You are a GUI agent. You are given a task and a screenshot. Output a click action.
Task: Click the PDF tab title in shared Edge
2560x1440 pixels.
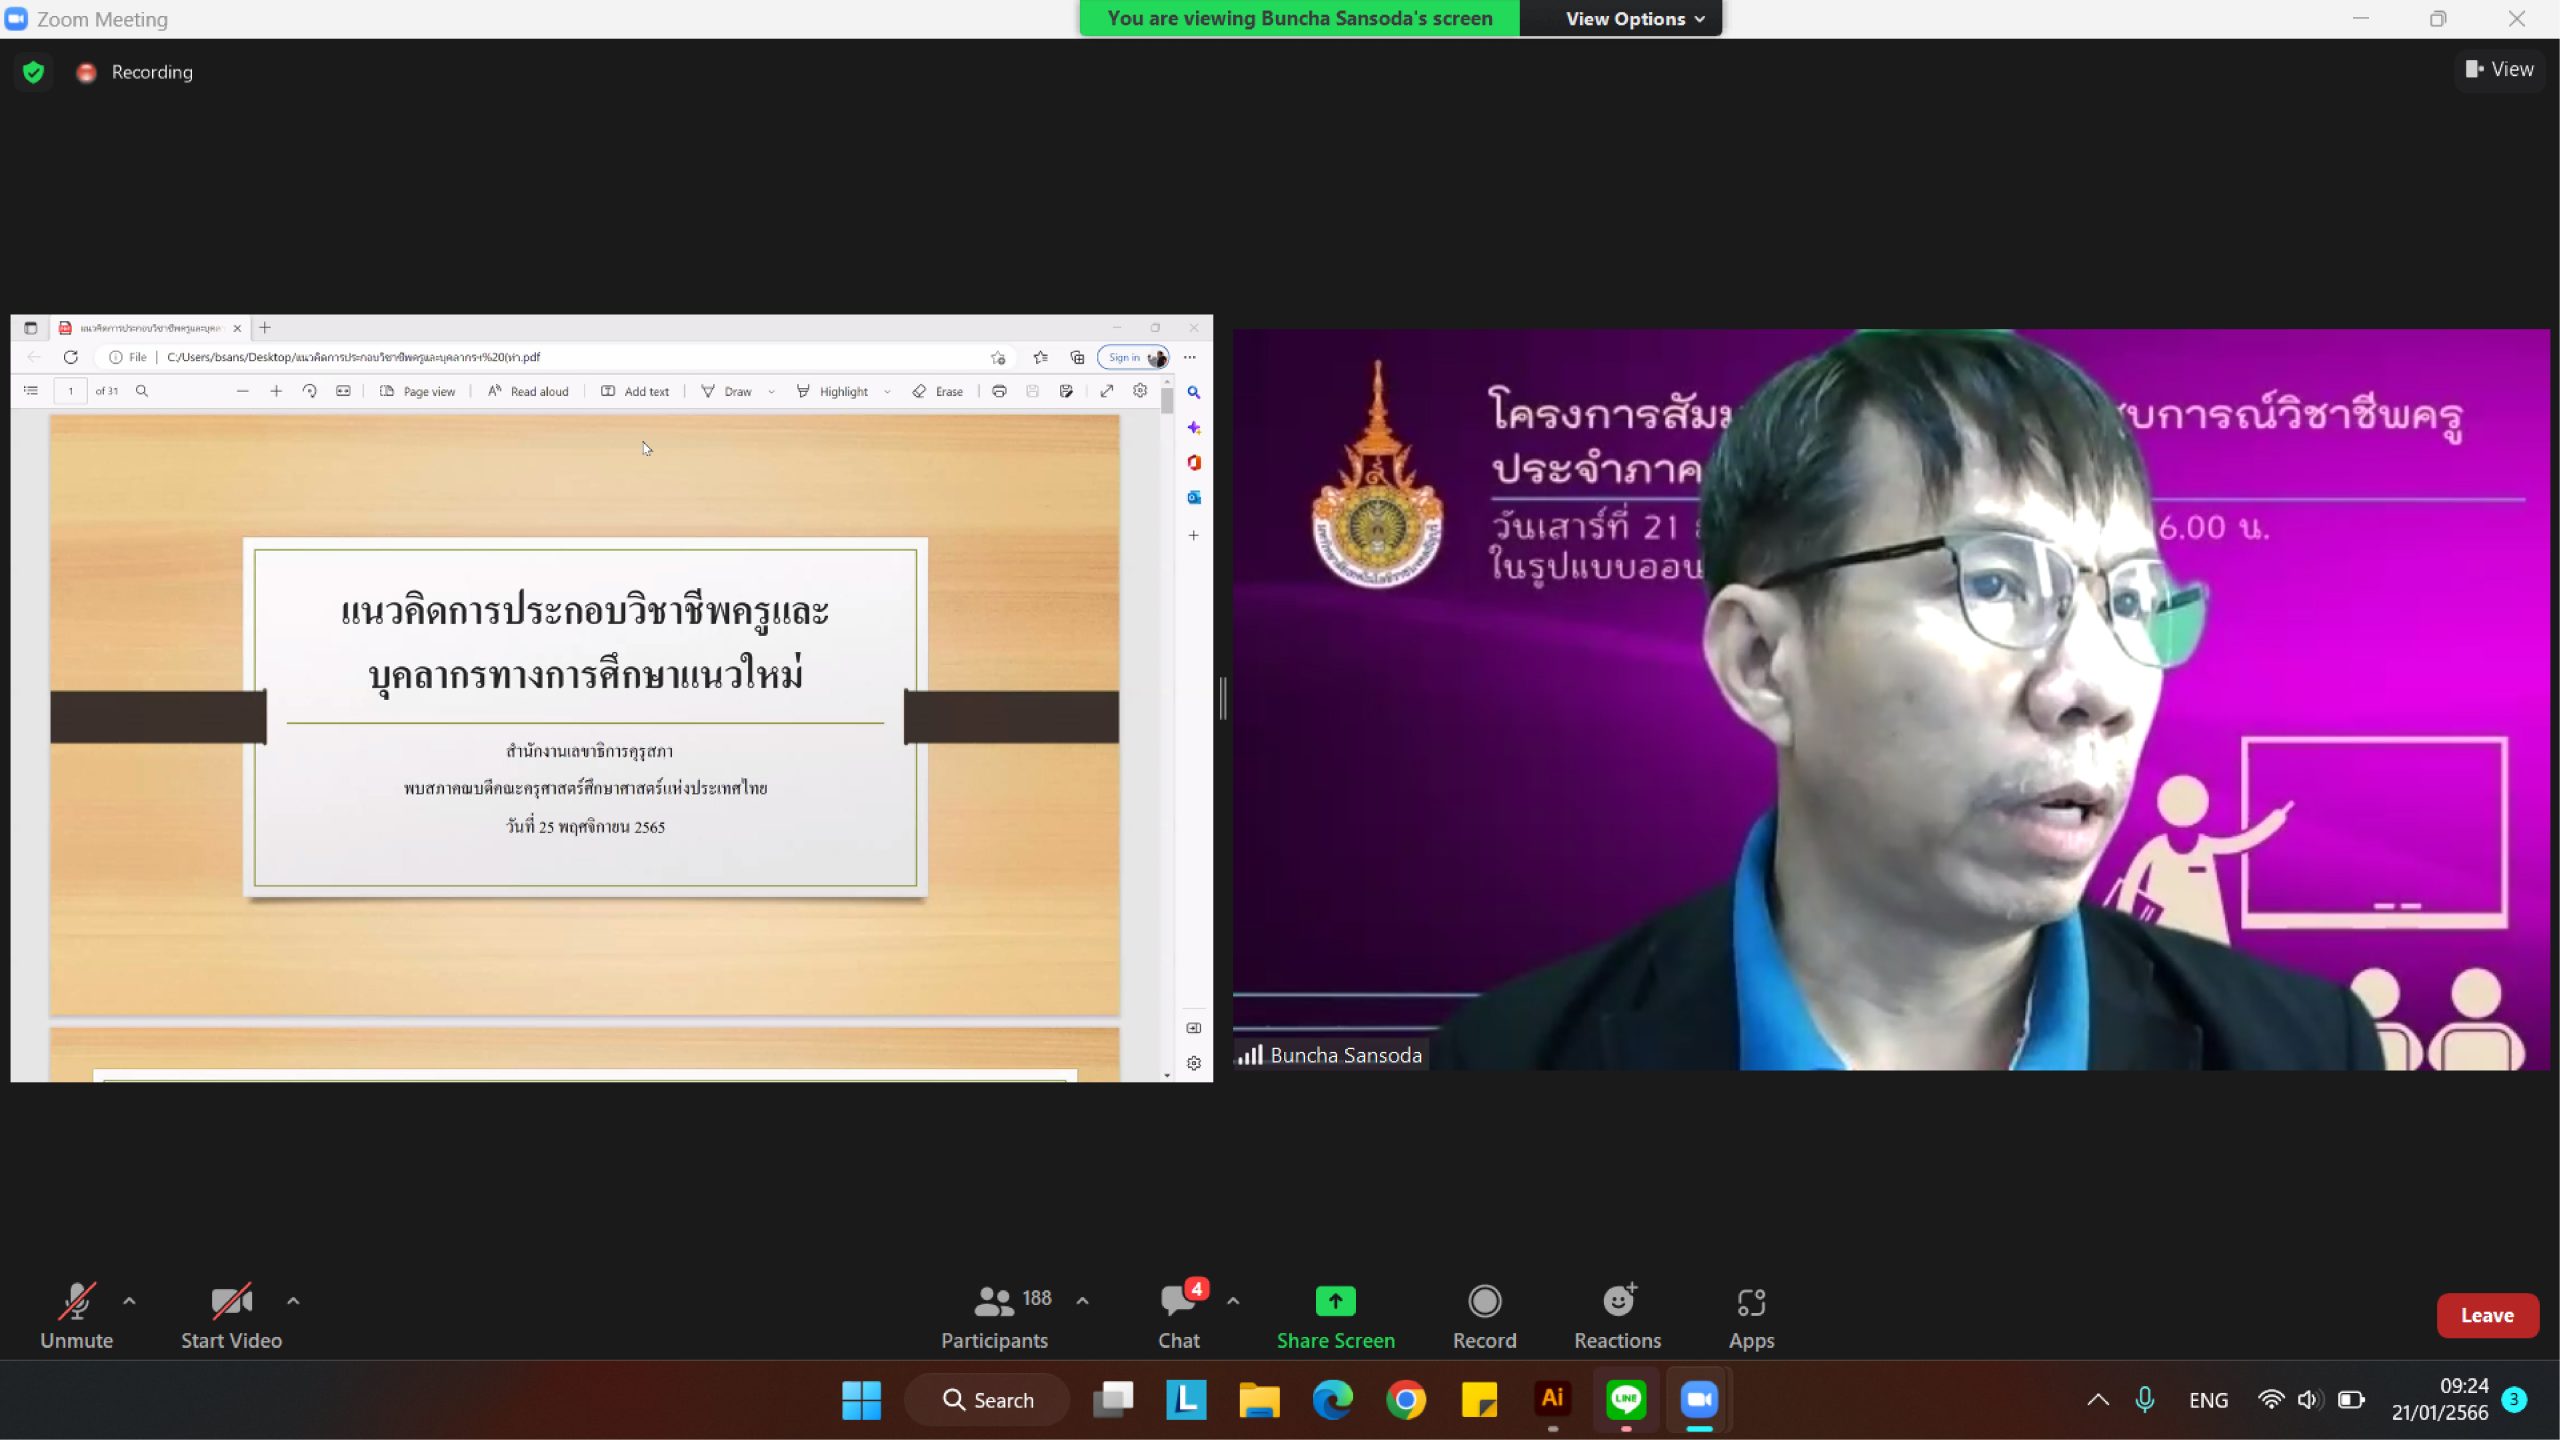[150, 328]
